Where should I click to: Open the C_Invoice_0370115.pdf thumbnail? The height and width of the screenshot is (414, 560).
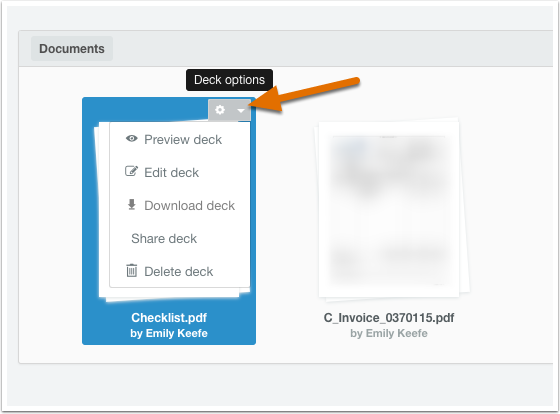pos(391,208)
